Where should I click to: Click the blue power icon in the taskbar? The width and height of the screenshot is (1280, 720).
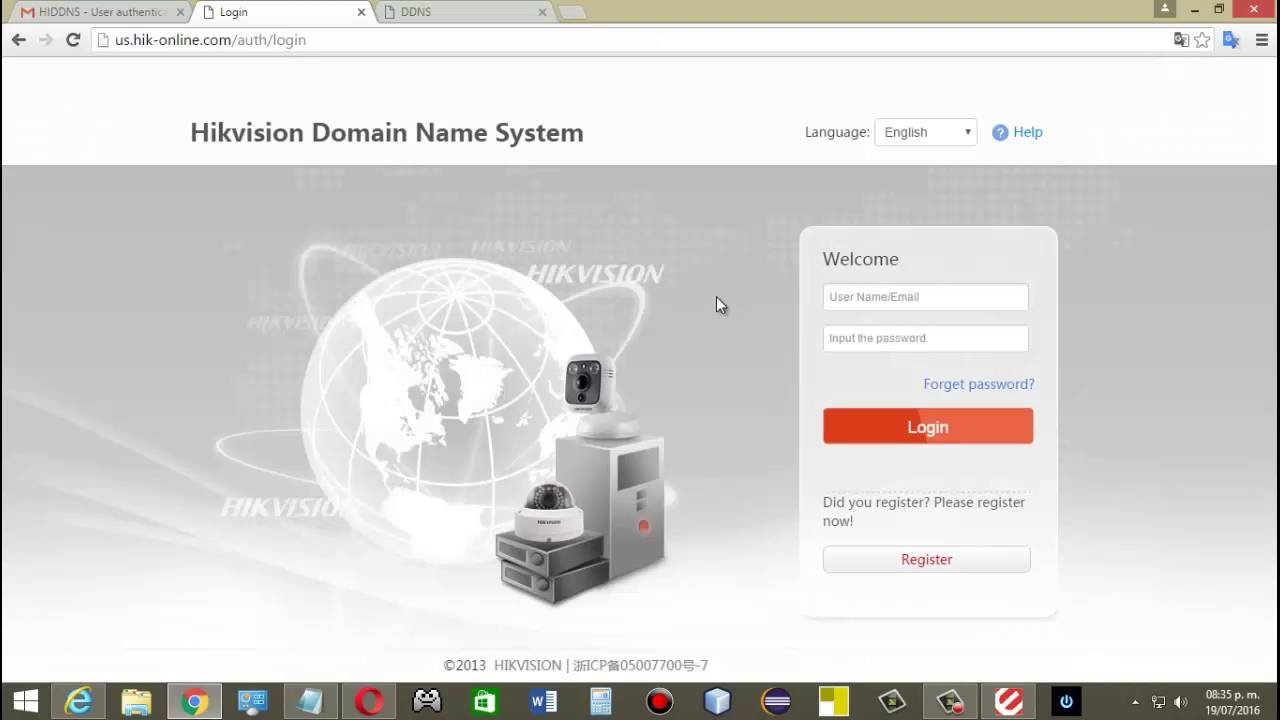point(1066,702)
